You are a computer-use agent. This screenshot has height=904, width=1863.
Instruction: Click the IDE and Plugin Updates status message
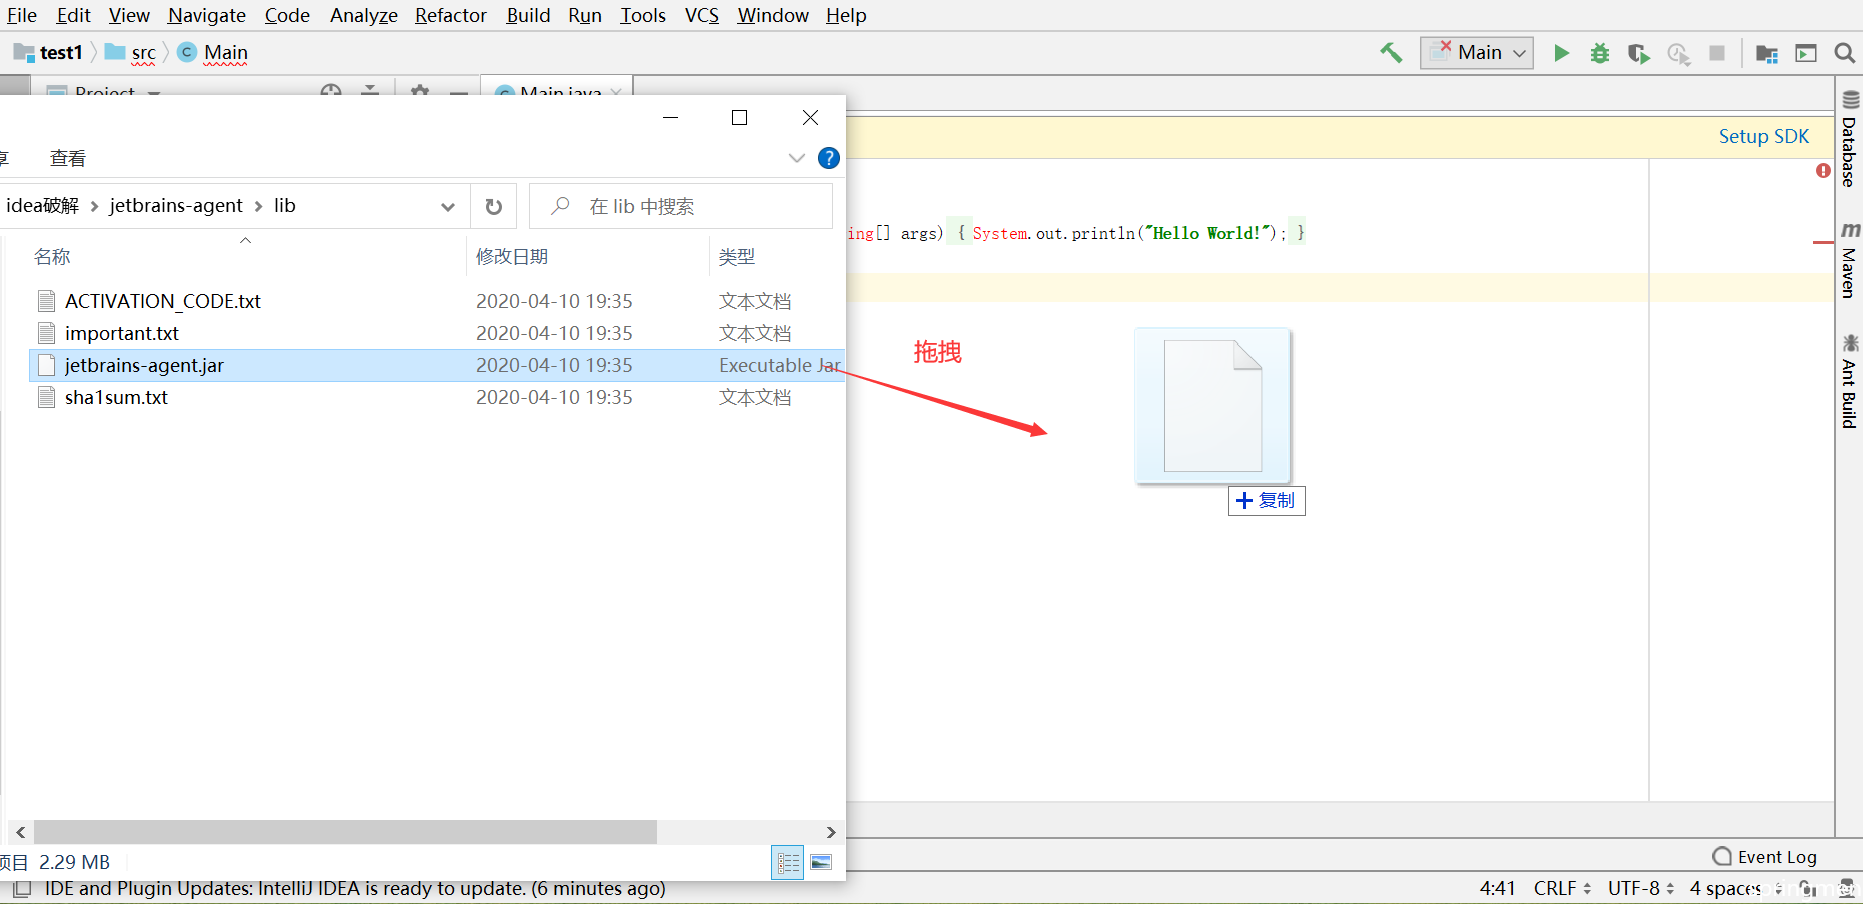point(355,888)
